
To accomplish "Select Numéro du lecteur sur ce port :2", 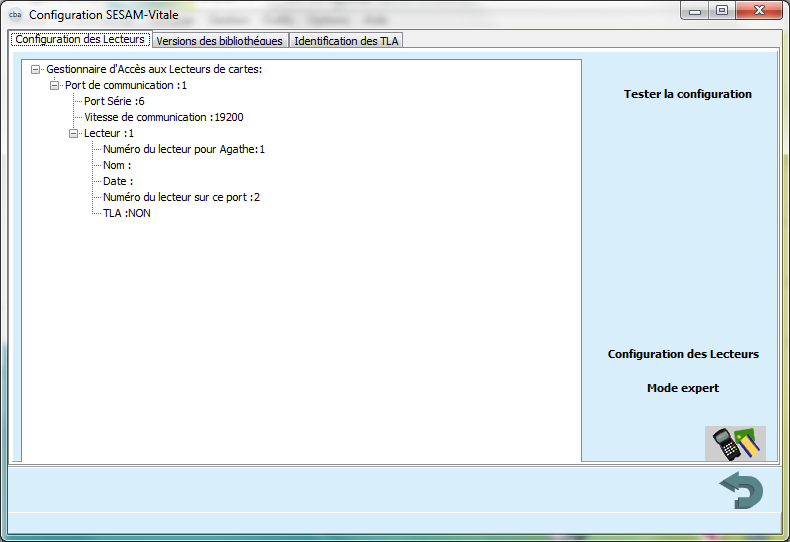I will pyautogui.click(x=181, y=197).
